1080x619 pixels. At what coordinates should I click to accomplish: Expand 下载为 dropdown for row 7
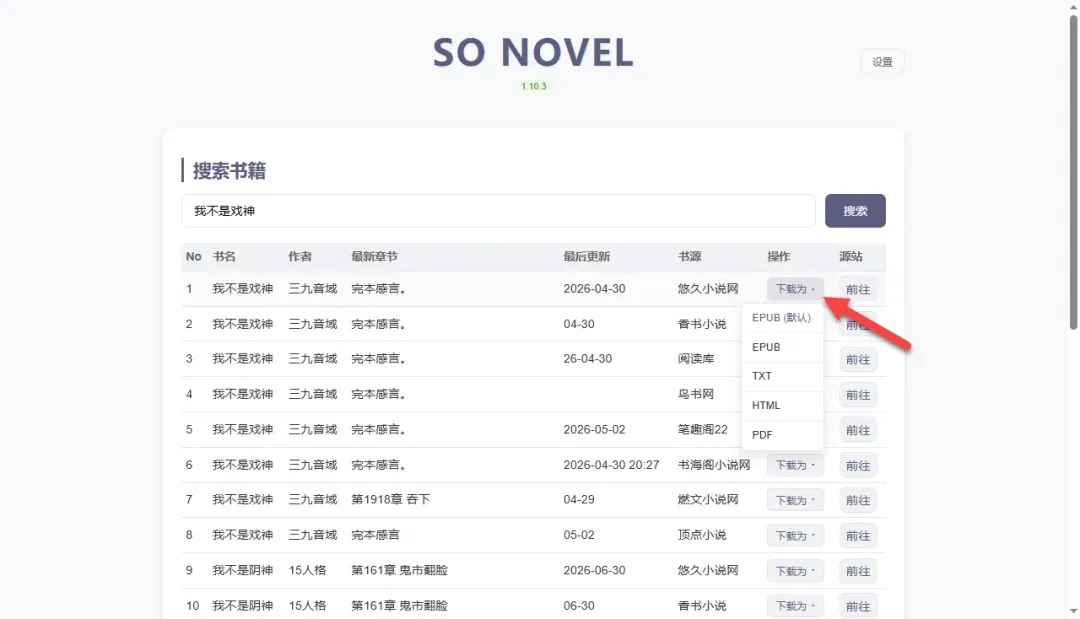[x=795, y=501]
